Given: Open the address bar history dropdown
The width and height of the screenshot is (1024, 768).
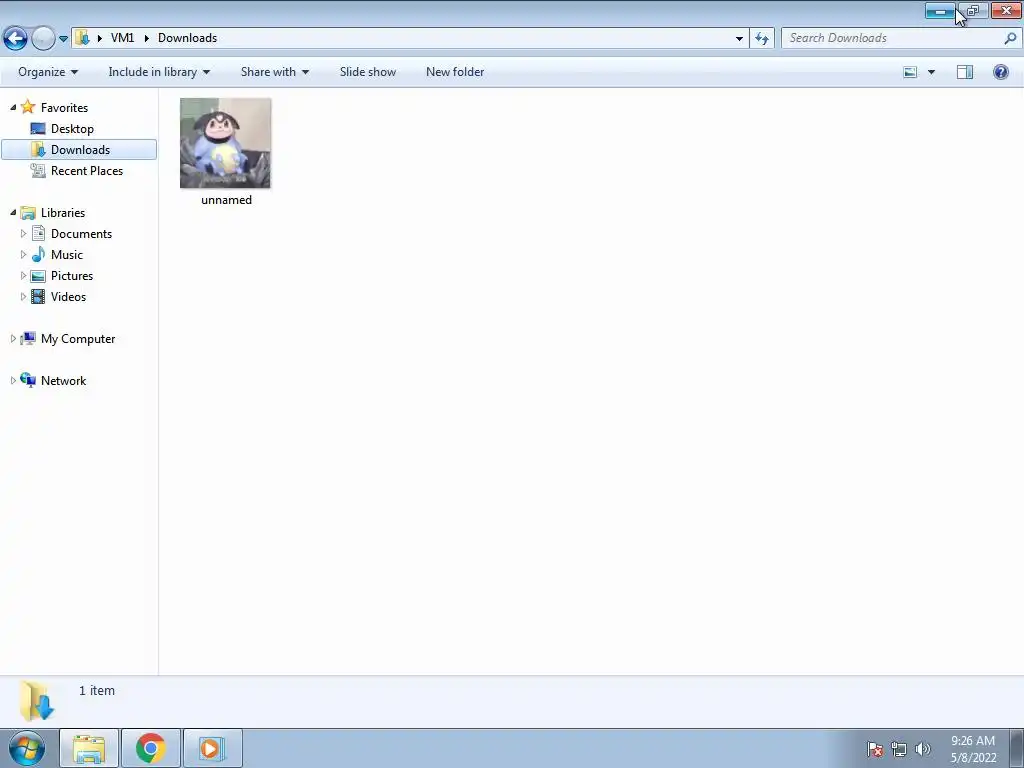Looking at the screenshot, I should click(739, 39).
